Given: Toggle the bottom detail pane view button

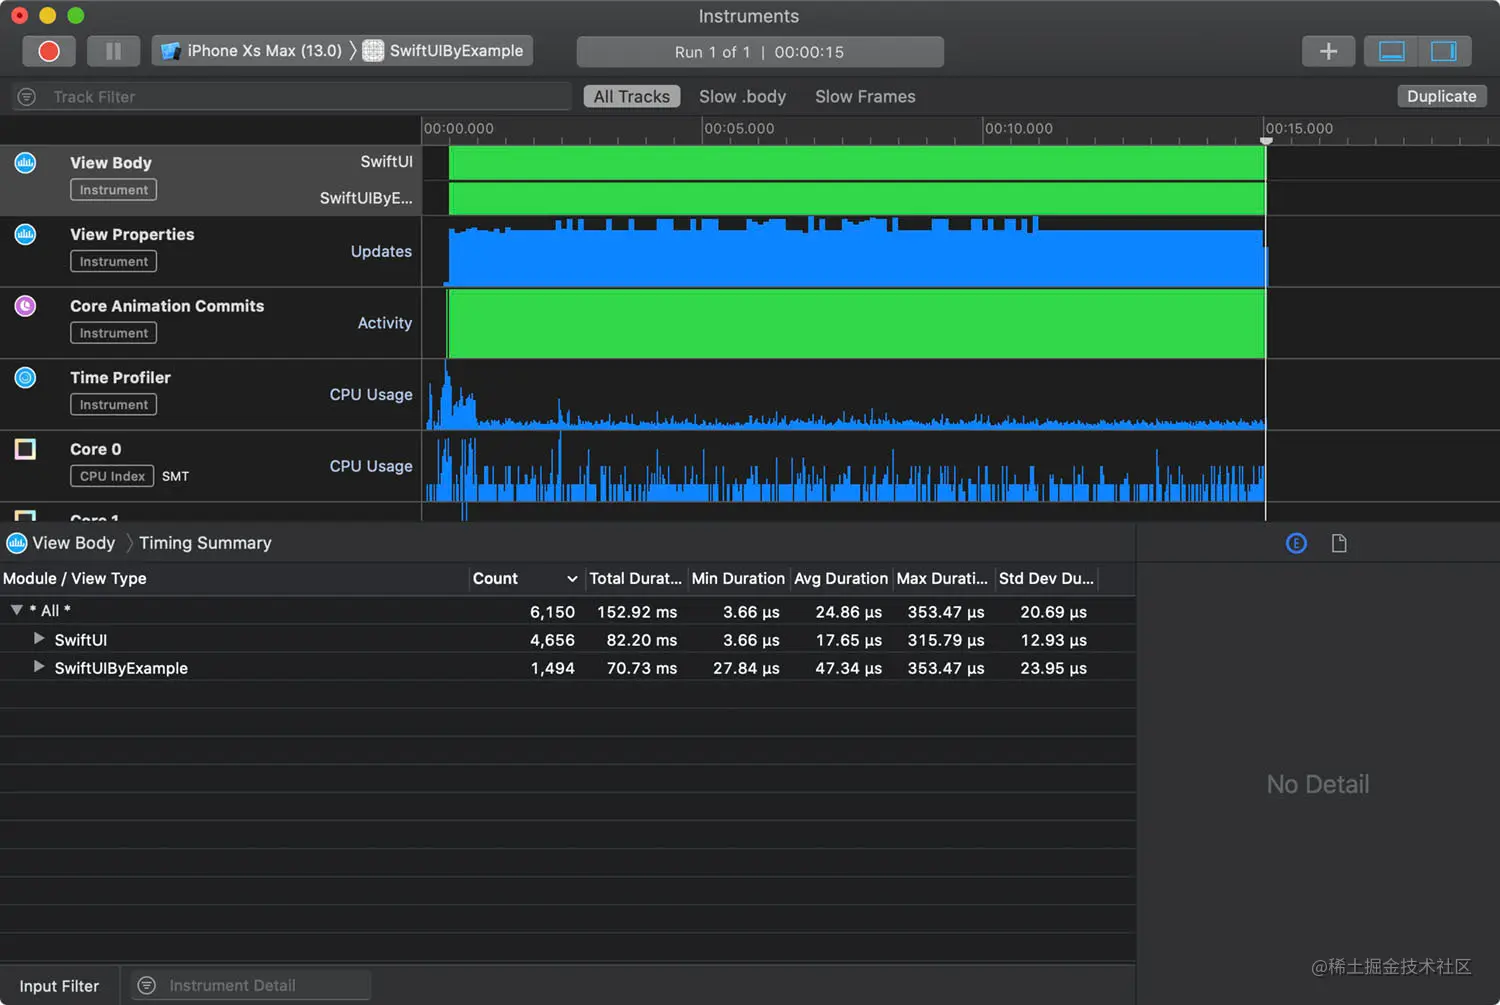Looking at the screenshot, I should click(1391, 51).
